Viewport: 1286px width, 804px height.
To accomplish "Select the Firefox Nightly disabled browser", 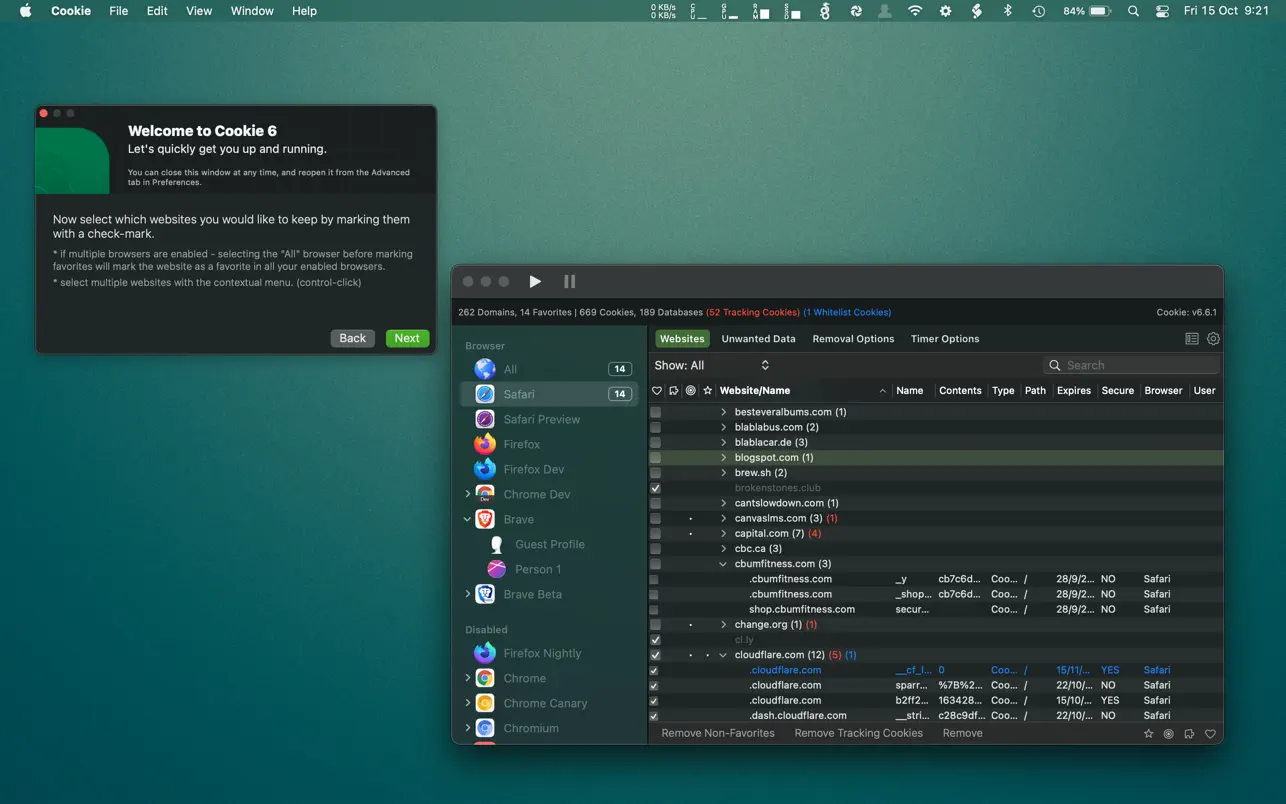I will [541, 653].
